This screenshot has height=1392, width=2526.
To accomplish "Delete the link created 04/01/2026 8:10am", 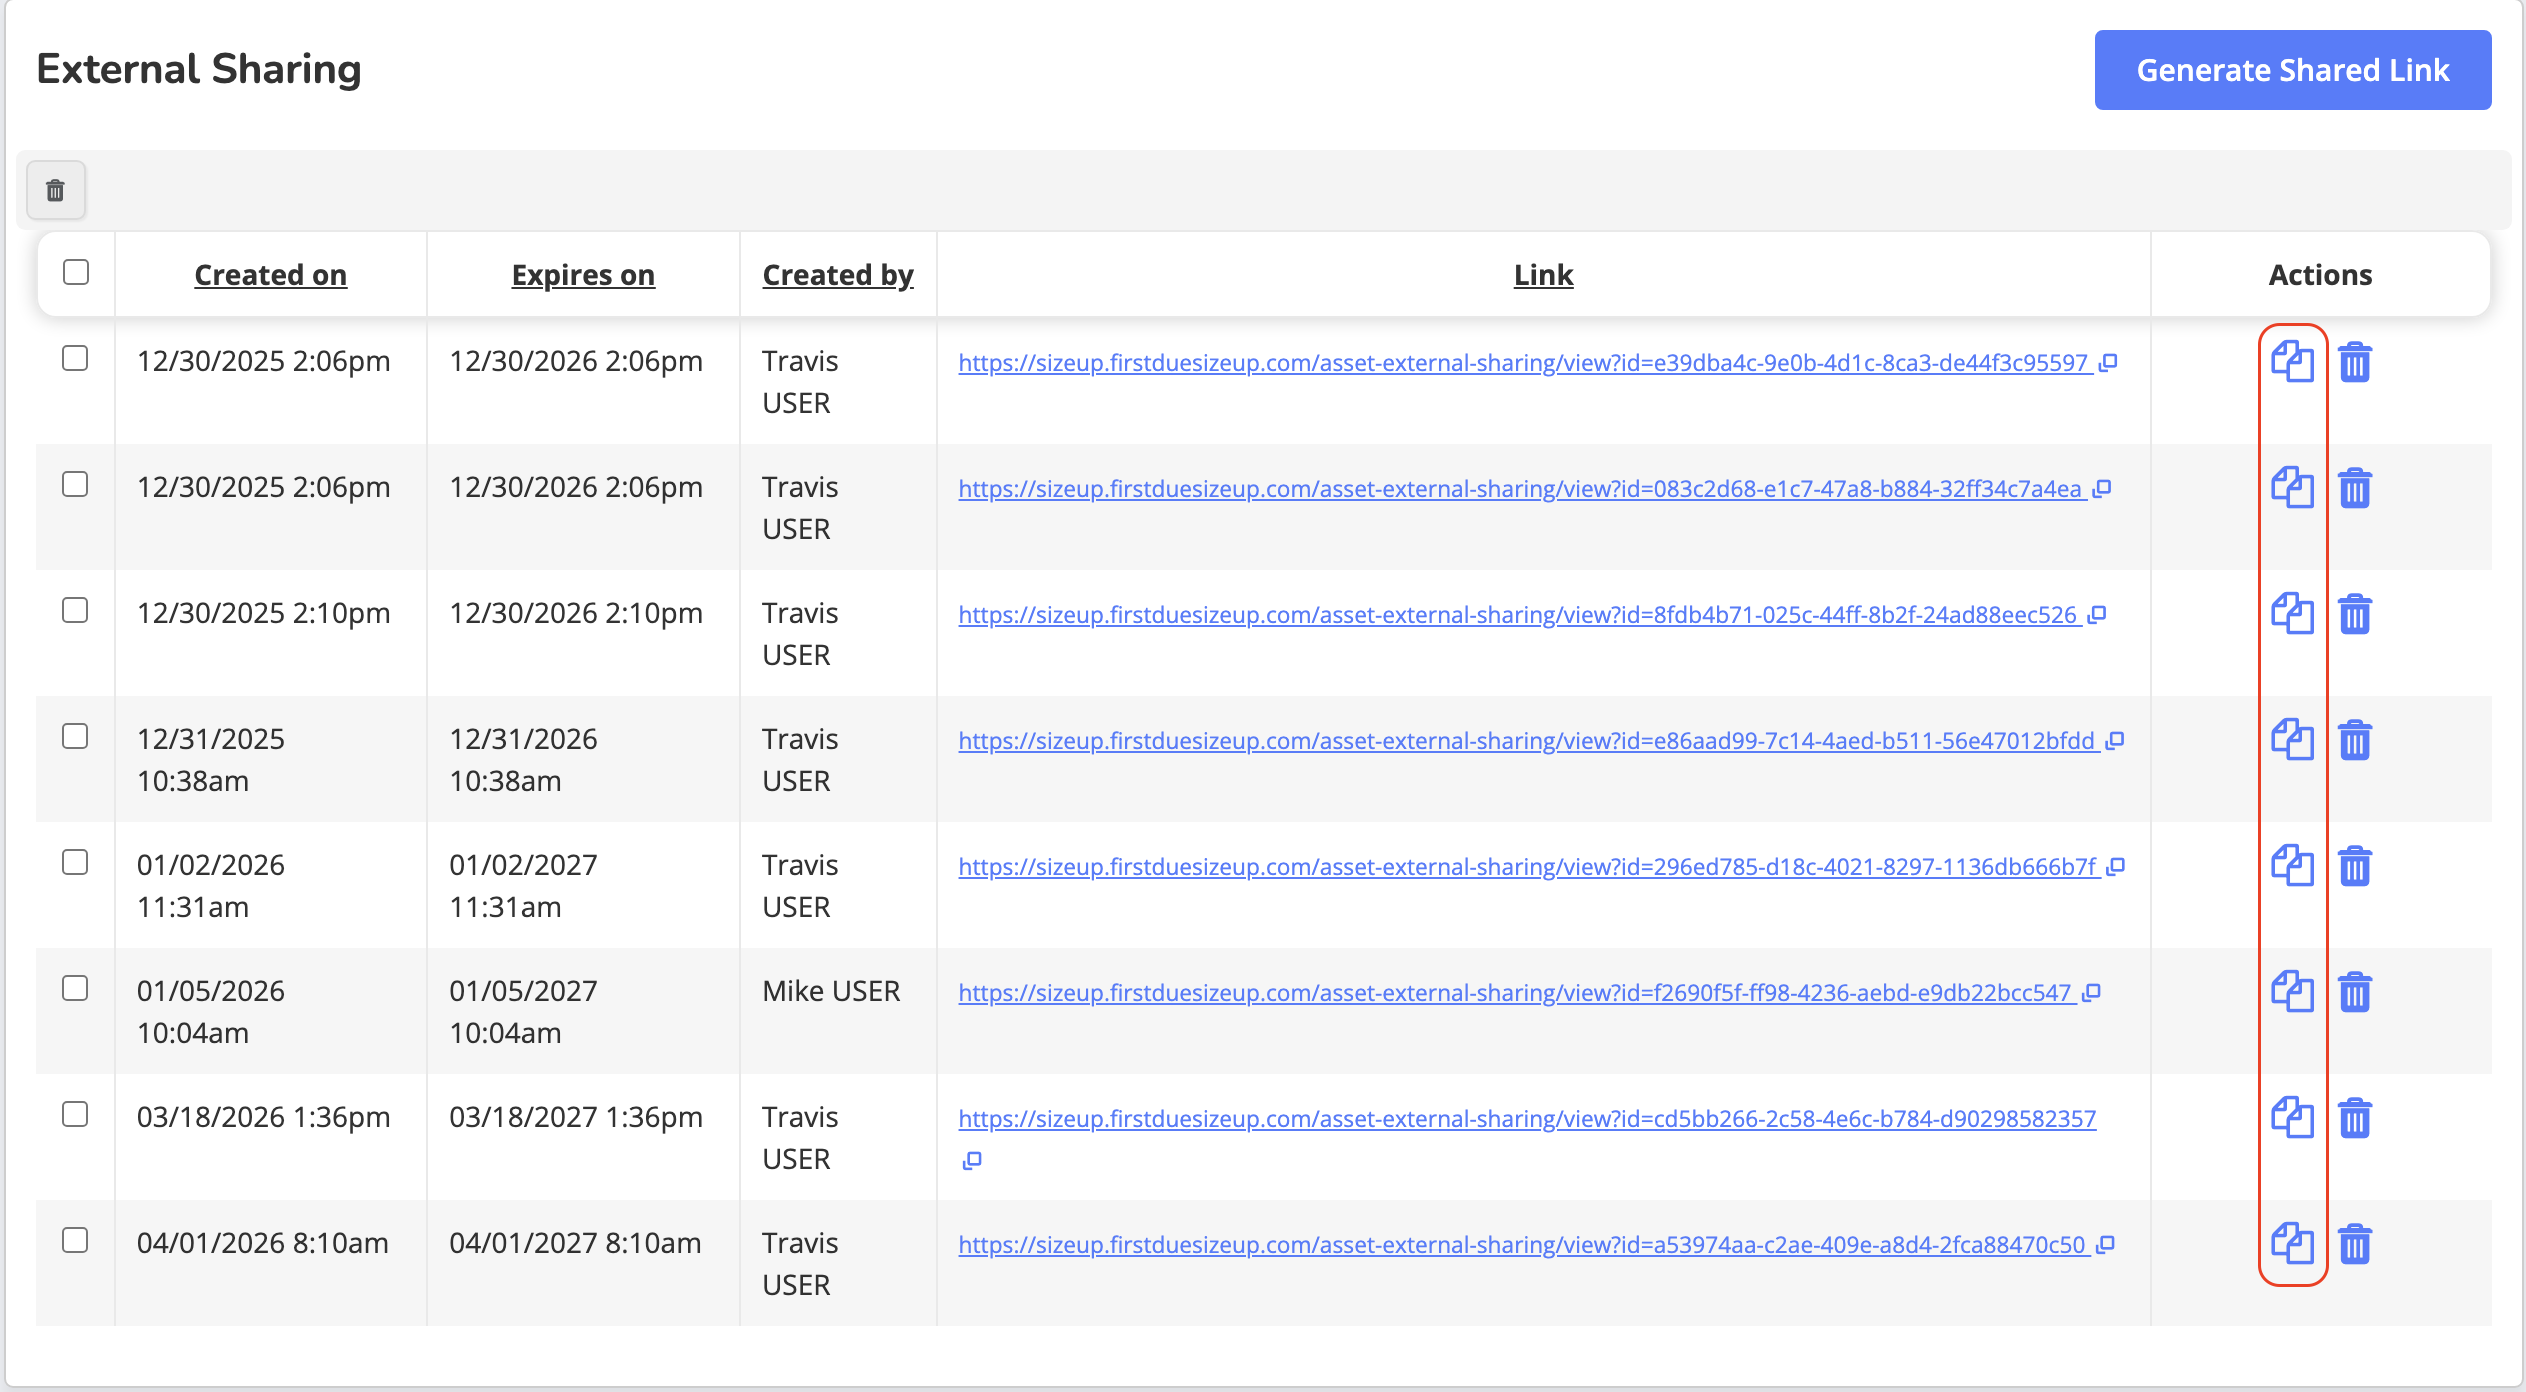I will [x=2355, y=1244].
